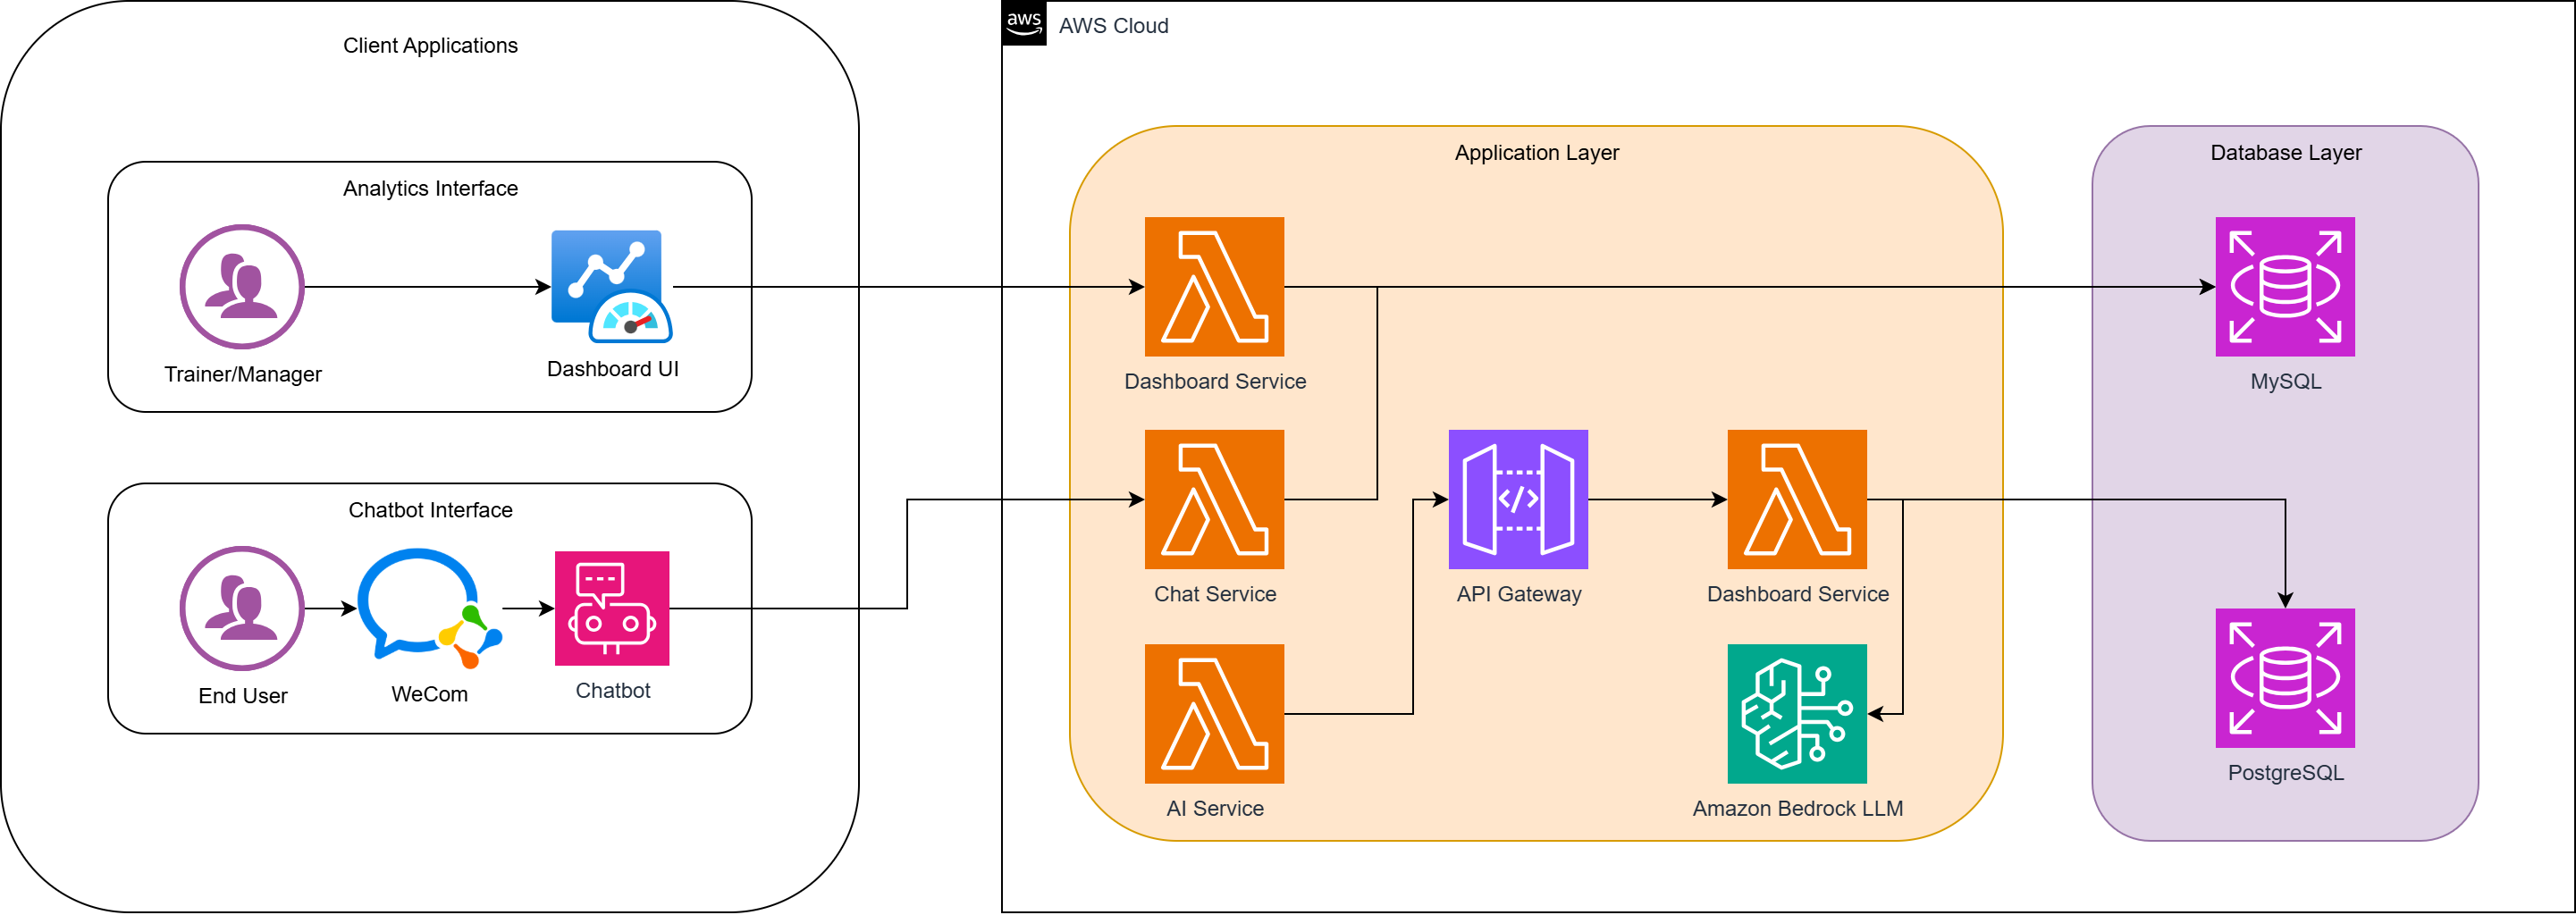
Task: Click the Analytics Interface group label
Action: click(430, 188)
